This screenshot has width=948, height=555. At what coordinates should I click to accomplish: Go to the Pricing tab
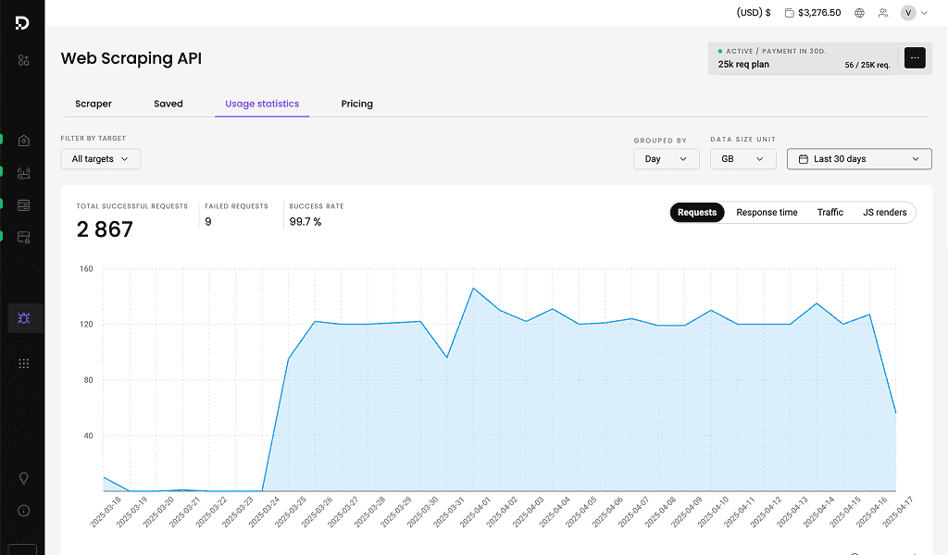coord(357,104)
